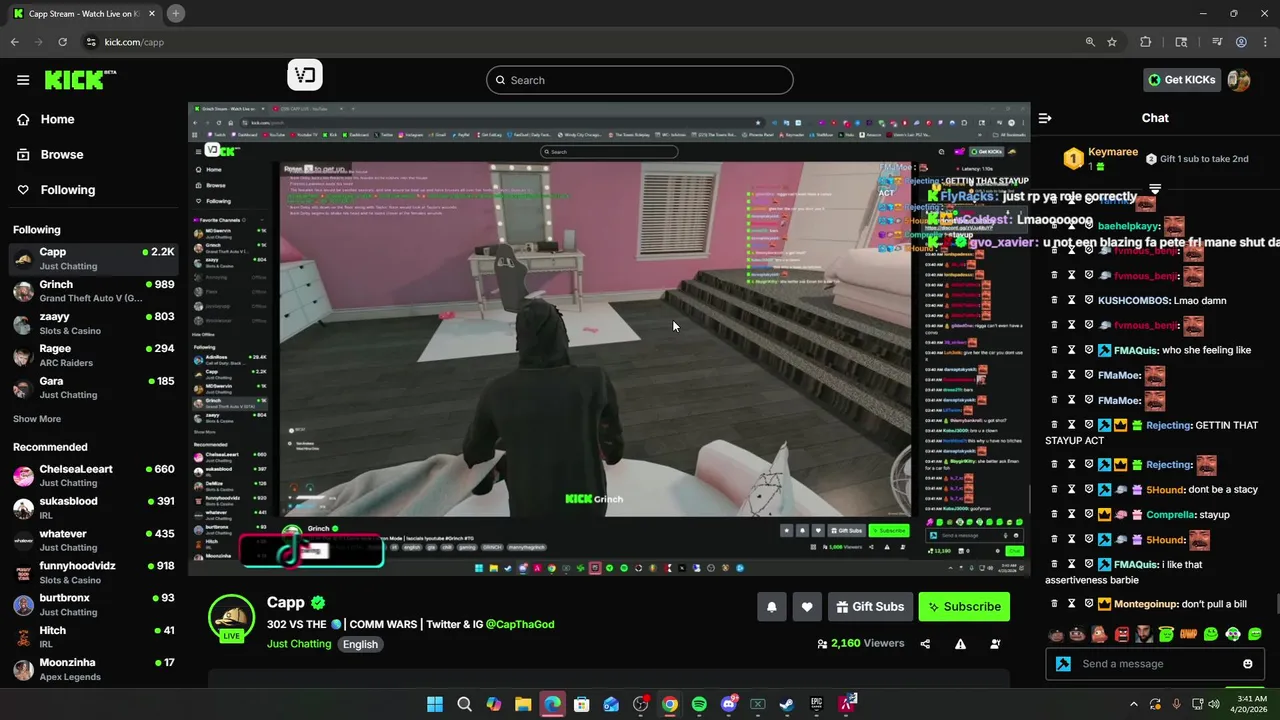
Task: Open the Chrome three-dot menu
Action: pos(1265,42)
